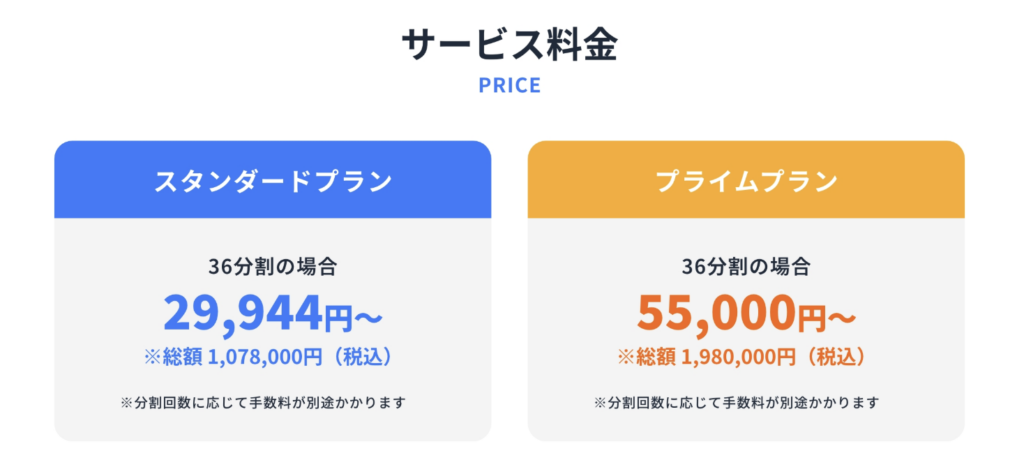Click the orange 55,000 price number
The width and height of the screenshot is (1024, 472).
[x=716, y=314]
